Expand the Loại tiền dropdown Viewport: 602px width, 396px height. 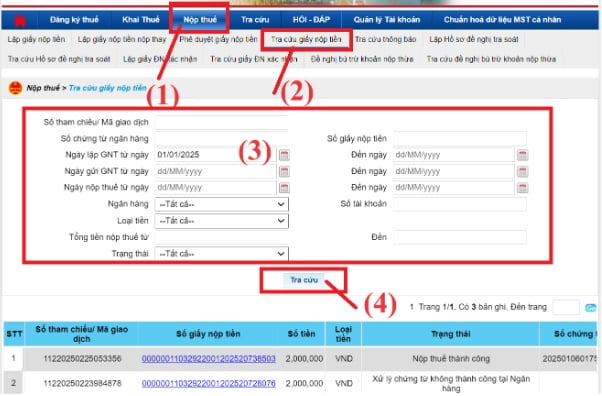click(222, 221)
